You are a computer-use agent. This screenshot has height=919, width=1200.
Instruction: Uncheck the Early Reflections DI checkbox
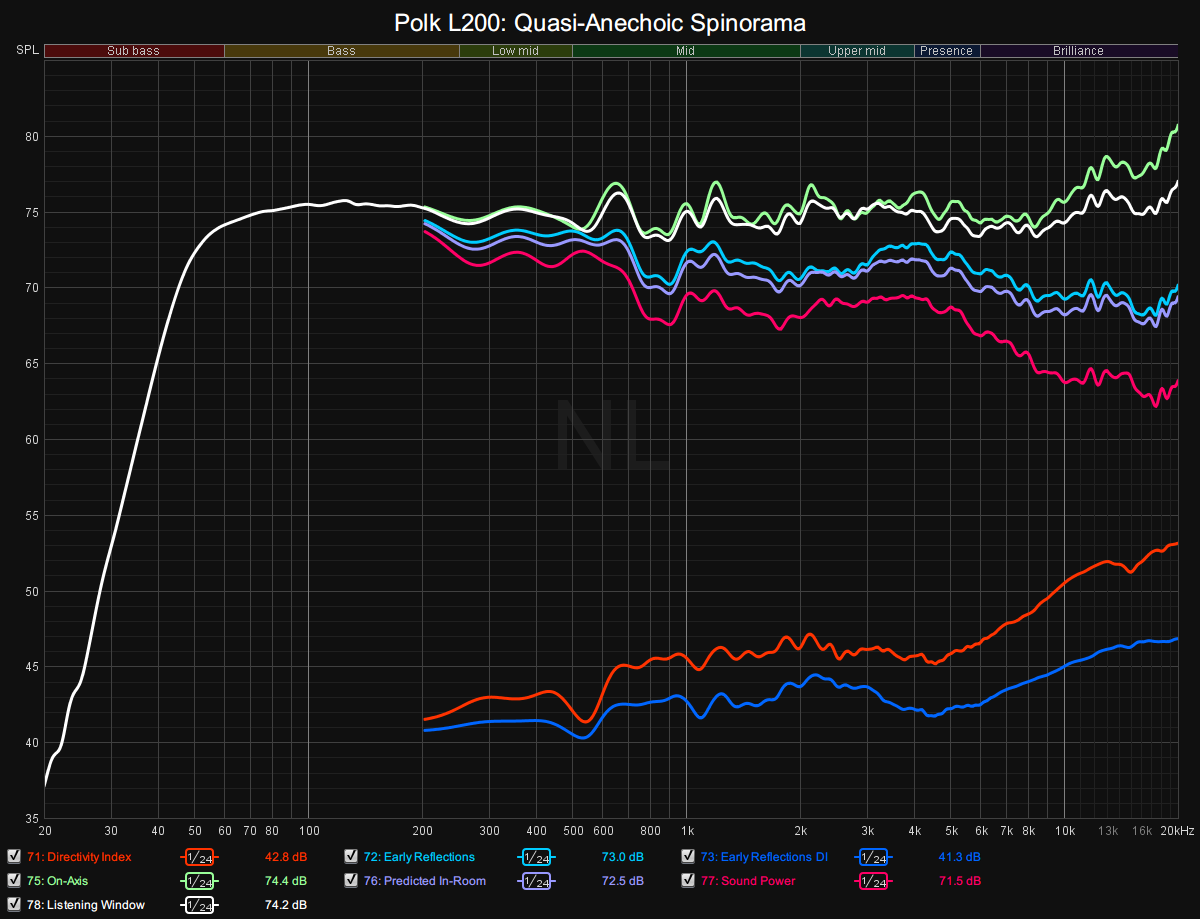click(x=688, y=857)
